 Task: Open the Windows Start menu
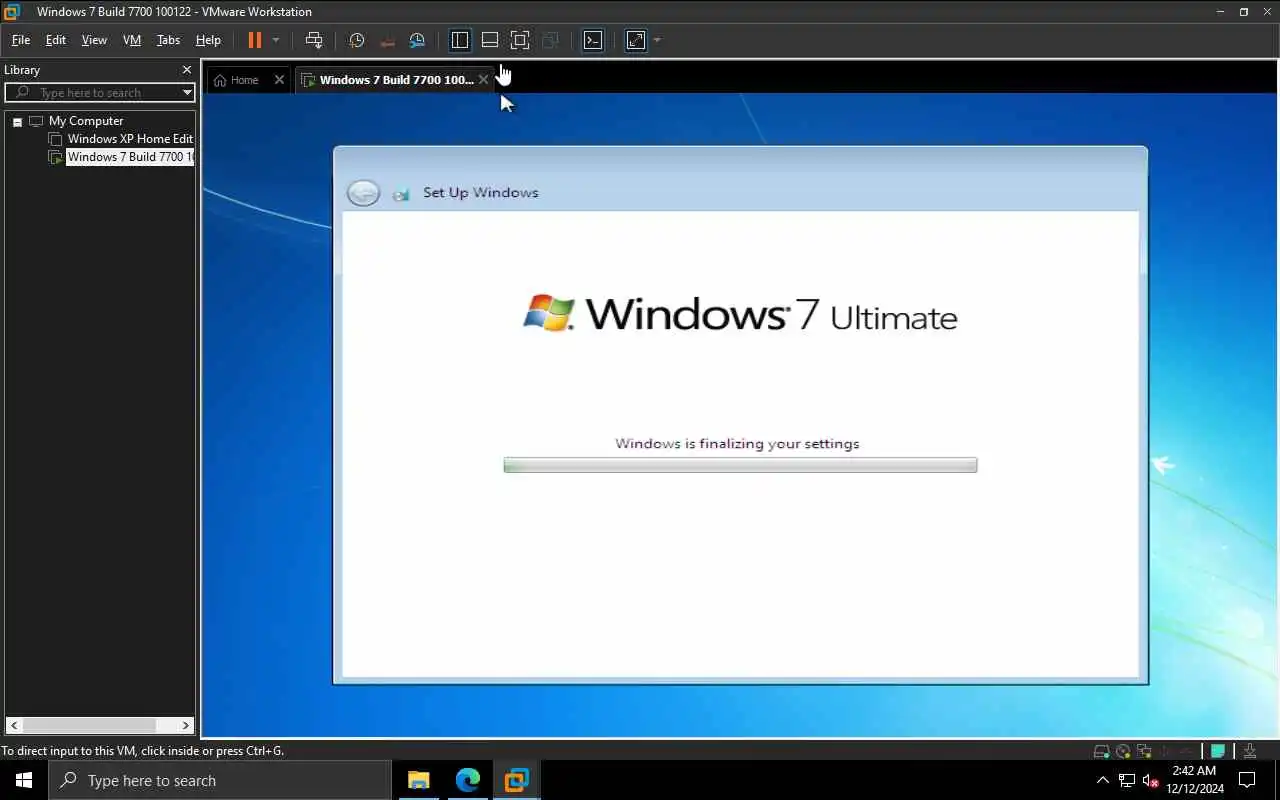24,780
